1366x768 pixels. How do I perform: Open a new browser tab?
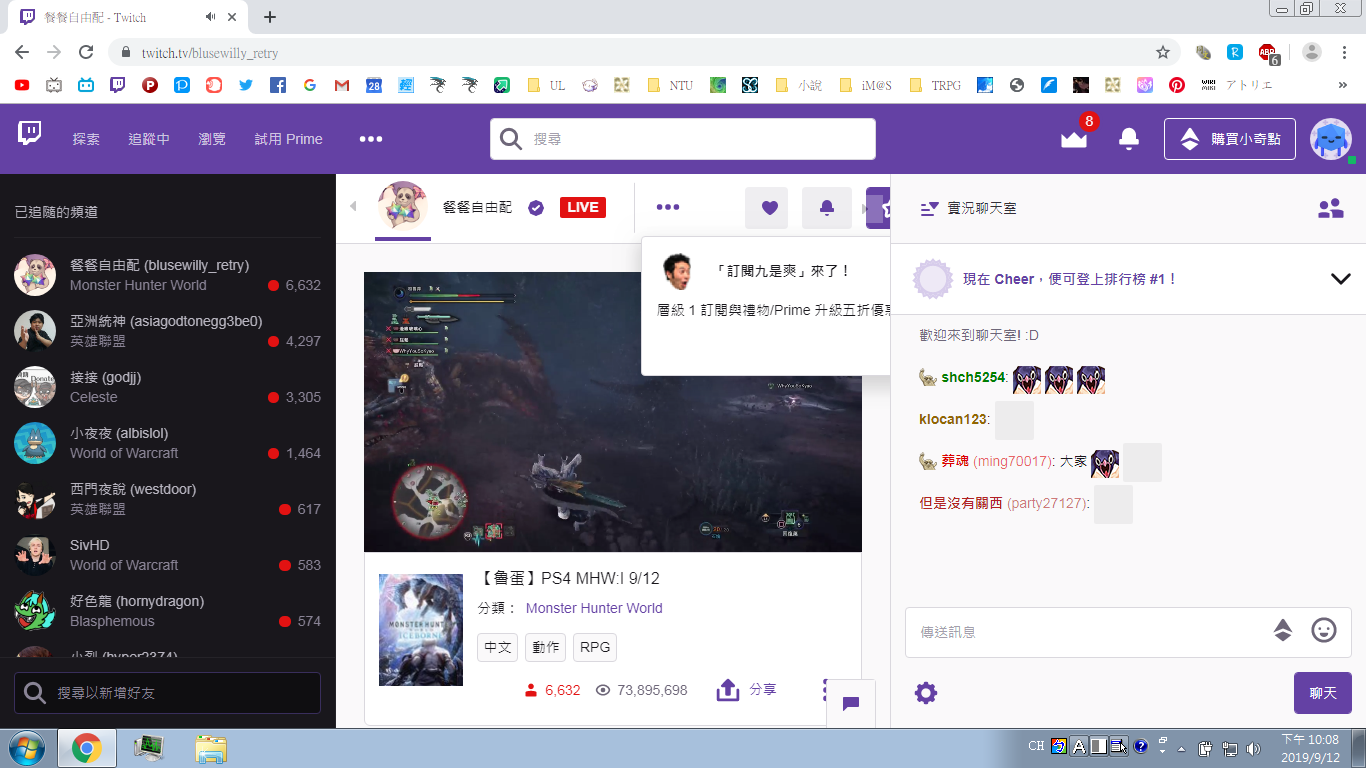(270, 17)
